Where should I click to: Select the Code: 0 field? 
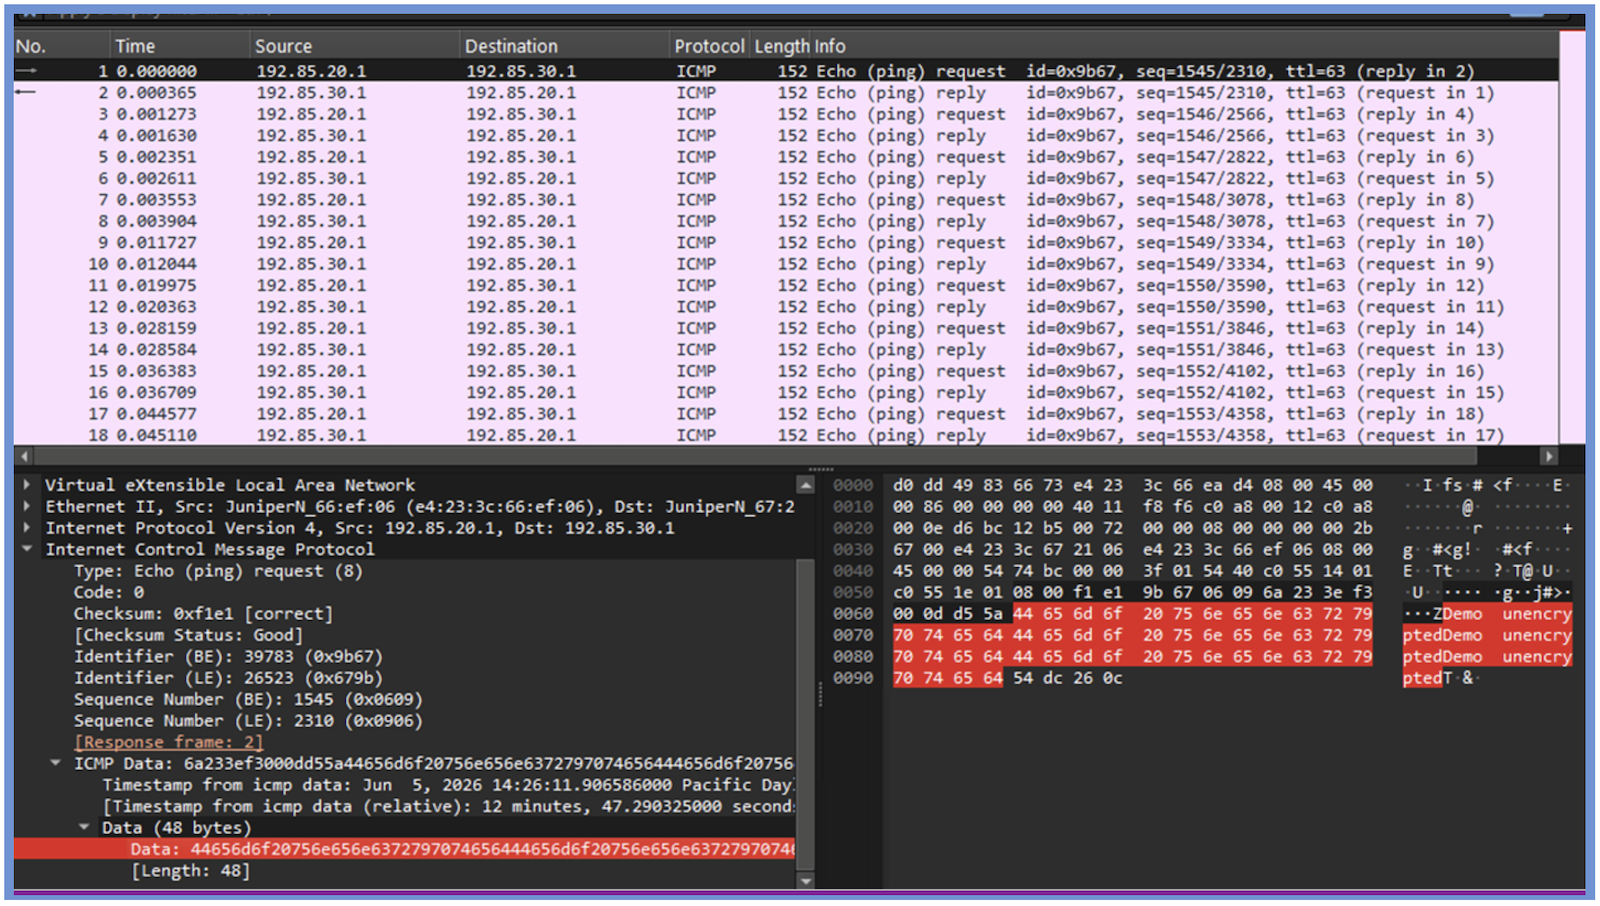[x=109, y=592]
